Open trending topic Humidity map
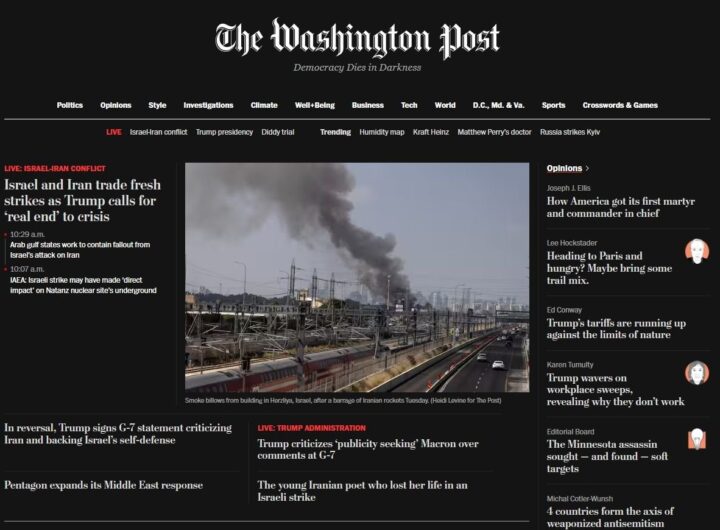 click(382, 132)
